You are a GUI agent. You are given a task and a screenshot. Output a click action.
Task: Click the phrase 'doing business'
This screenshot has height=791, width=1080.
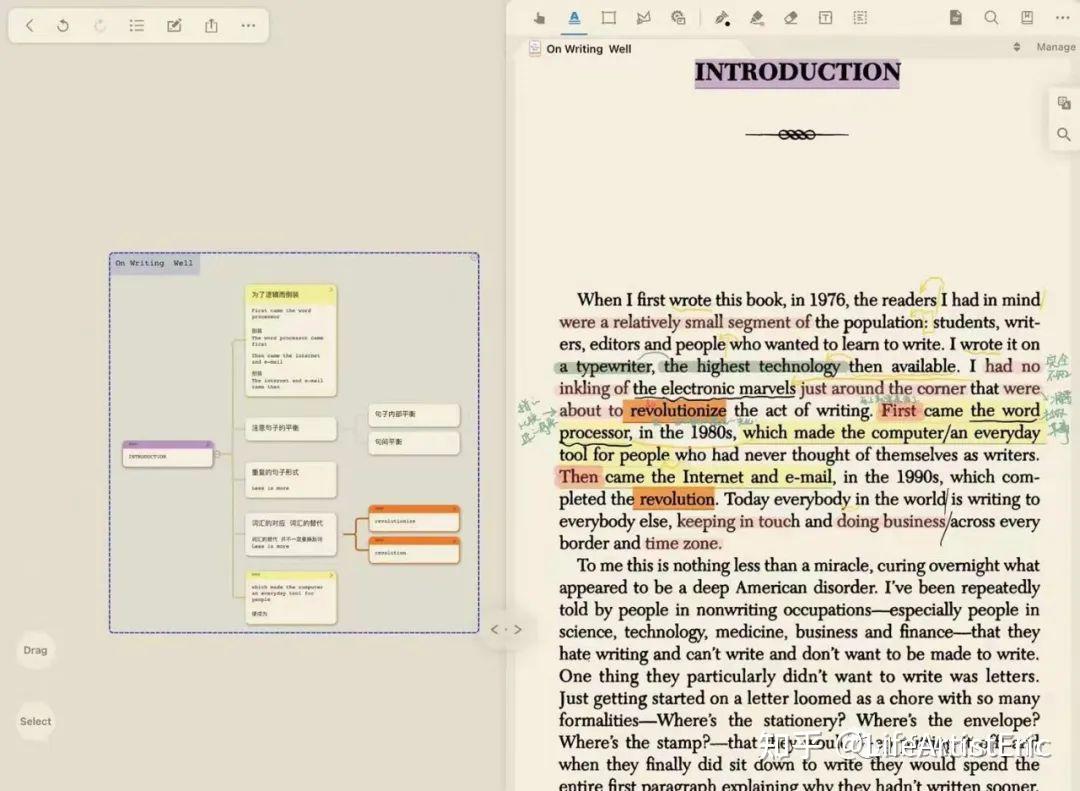(891, 521)
